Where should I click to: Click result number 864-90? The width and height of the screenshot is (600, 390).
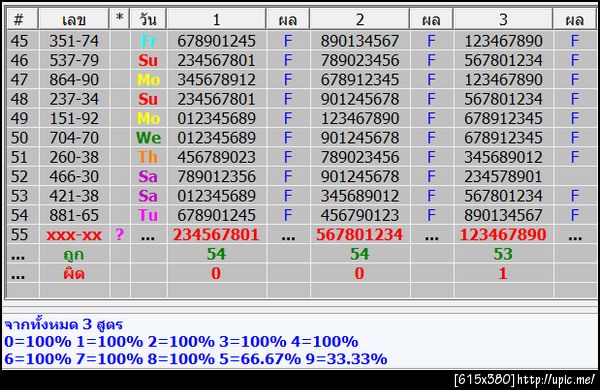74,80
